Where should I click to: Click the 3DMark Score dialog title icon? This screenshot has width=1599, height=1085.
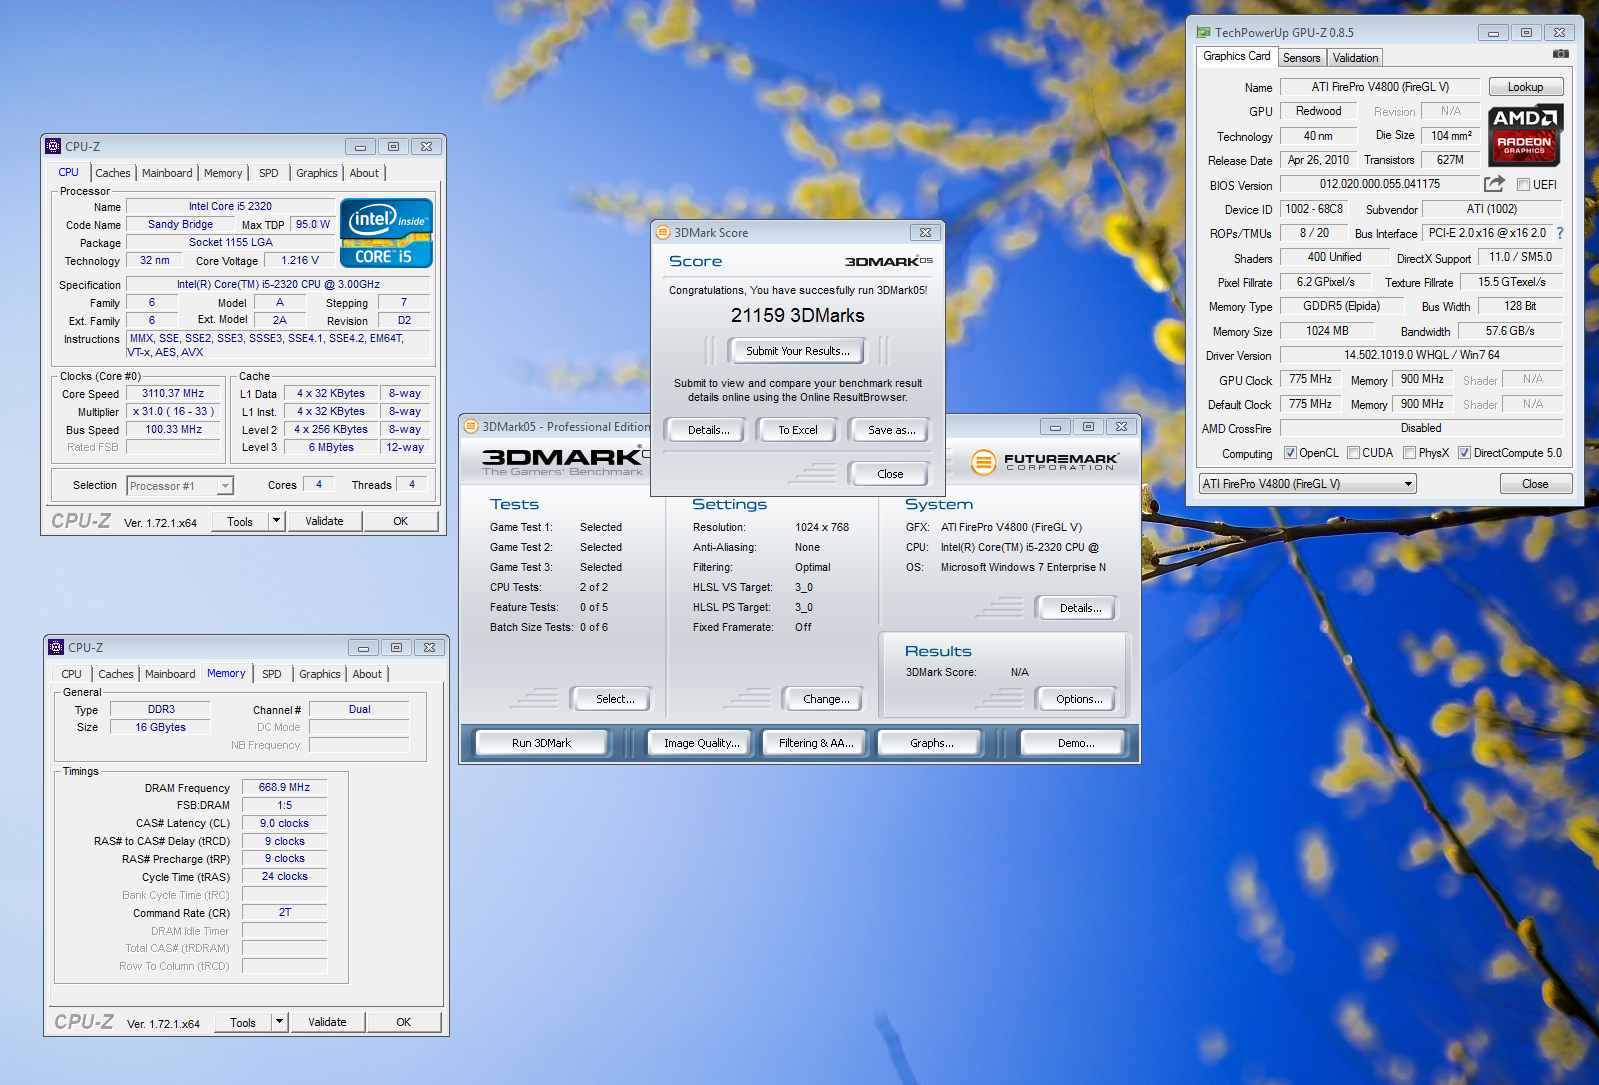point(662,232)
